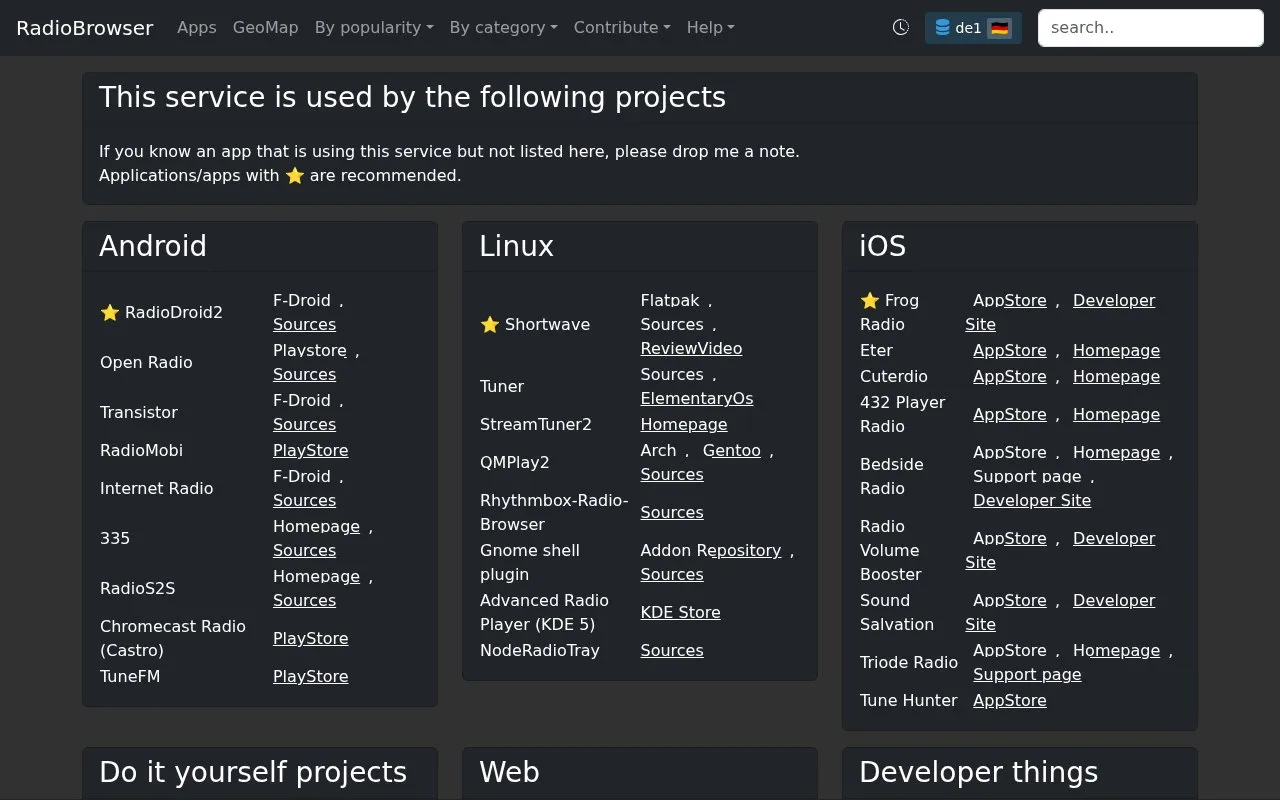Open the Flatpak link for Shortwave
Image resolution: width=1280 pixels, height=800 pixels.
pos(670,301)
